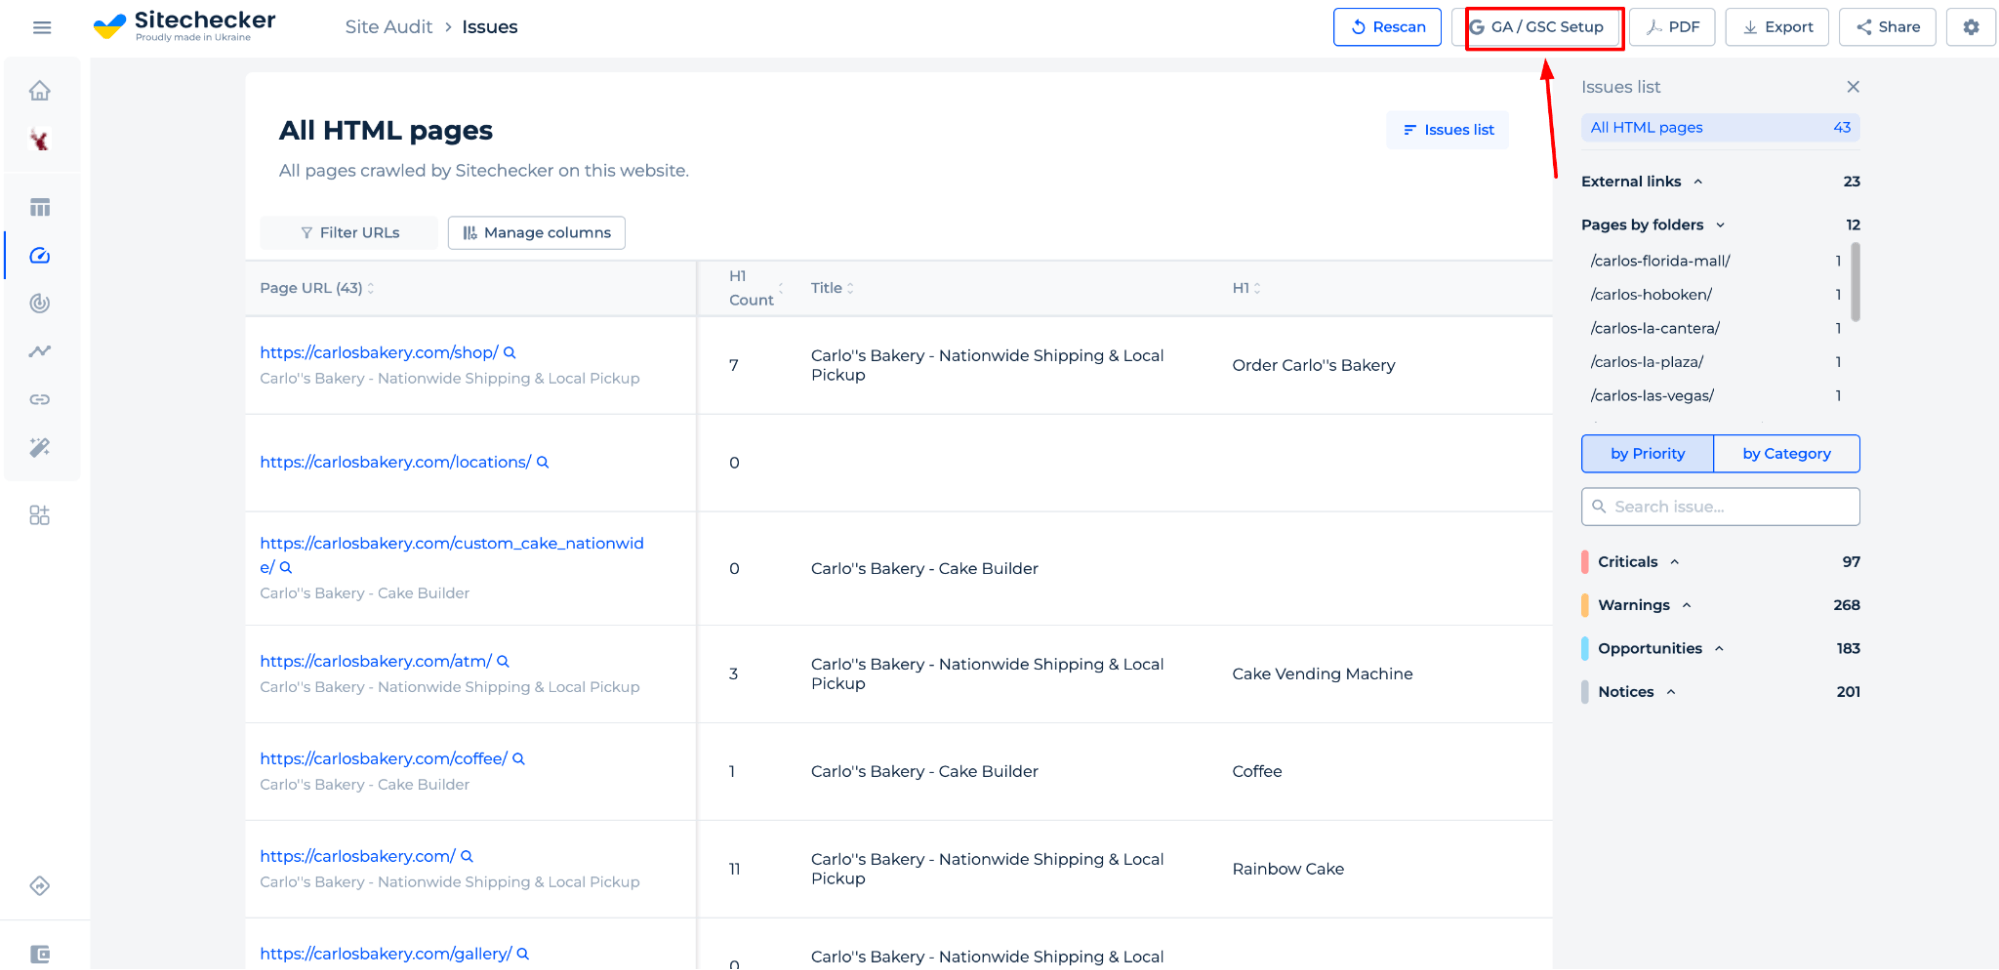Click the Sitechecker logo

184,26
